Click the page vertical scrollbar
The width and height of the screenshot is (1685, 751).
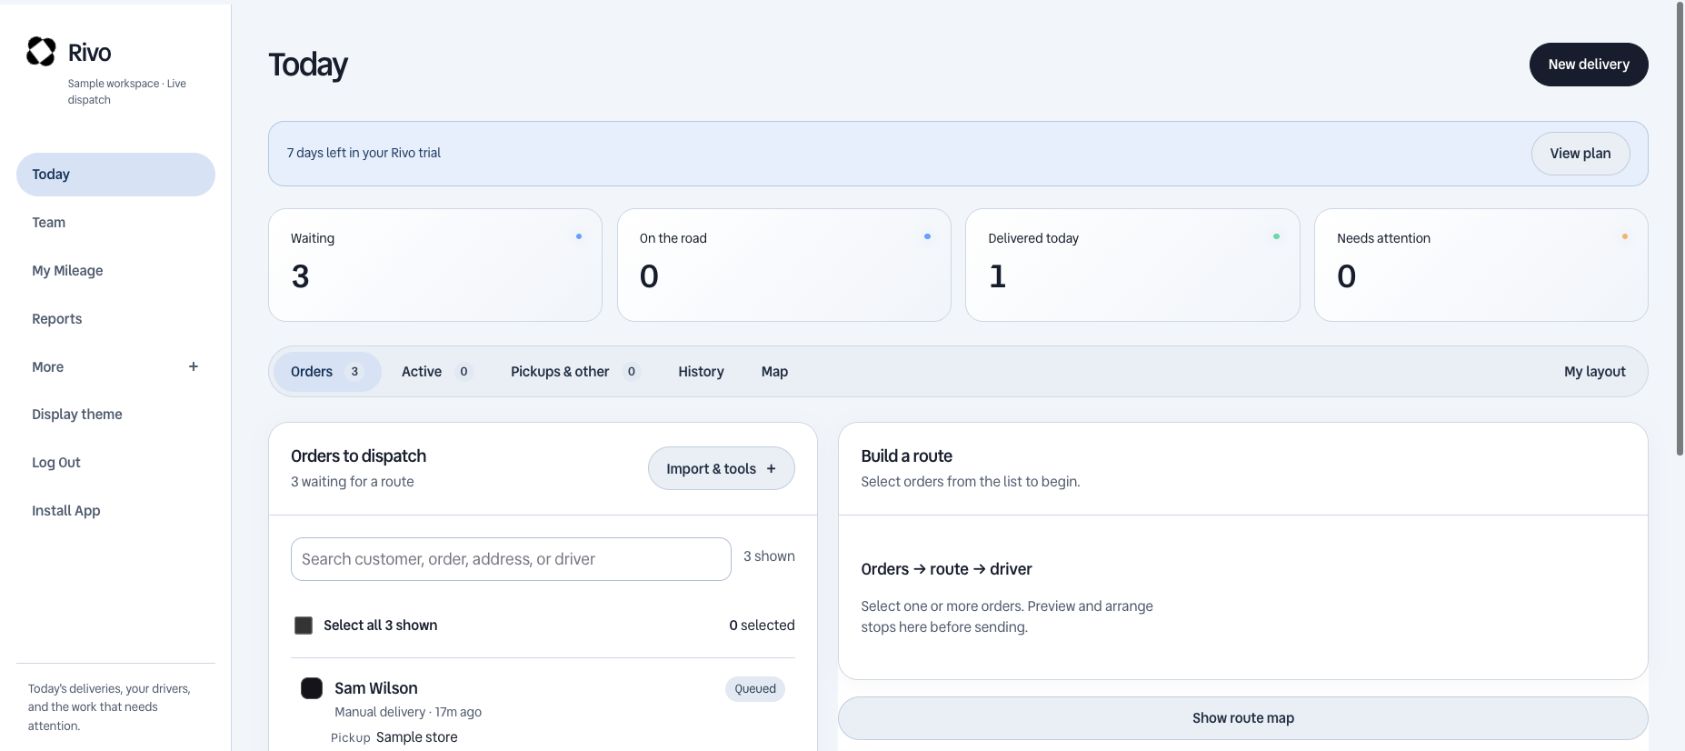[1680, 230]
